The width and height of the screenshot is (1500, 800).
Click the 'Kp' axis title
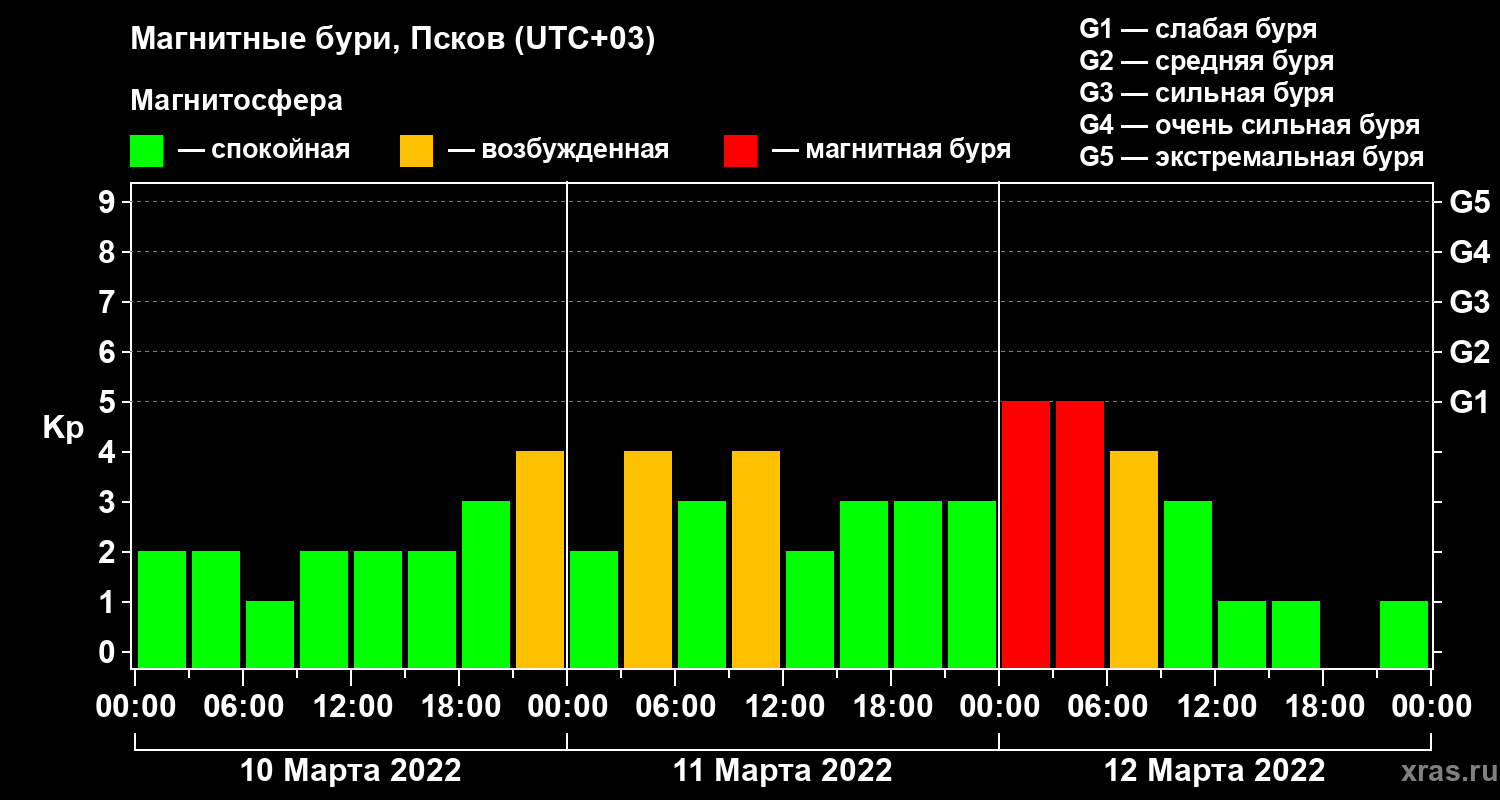point(63,428)
